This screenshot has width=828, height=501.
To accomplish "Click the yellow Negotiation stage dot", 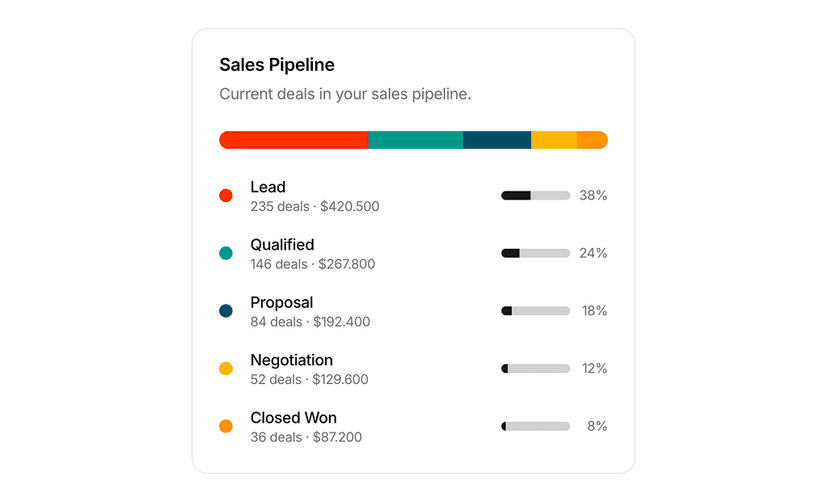I will (226, 369).
